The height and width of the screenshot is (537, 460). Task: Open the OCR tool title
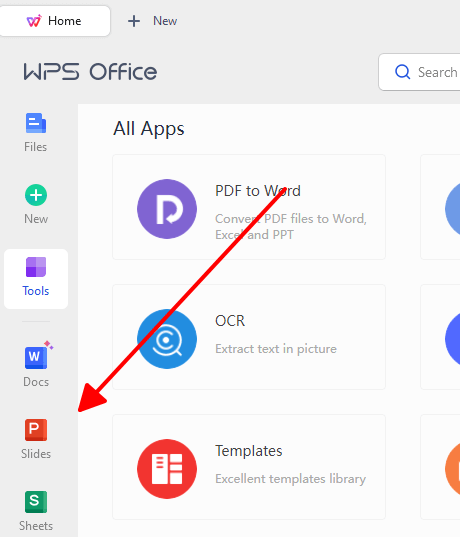click(x=230, y=321)
